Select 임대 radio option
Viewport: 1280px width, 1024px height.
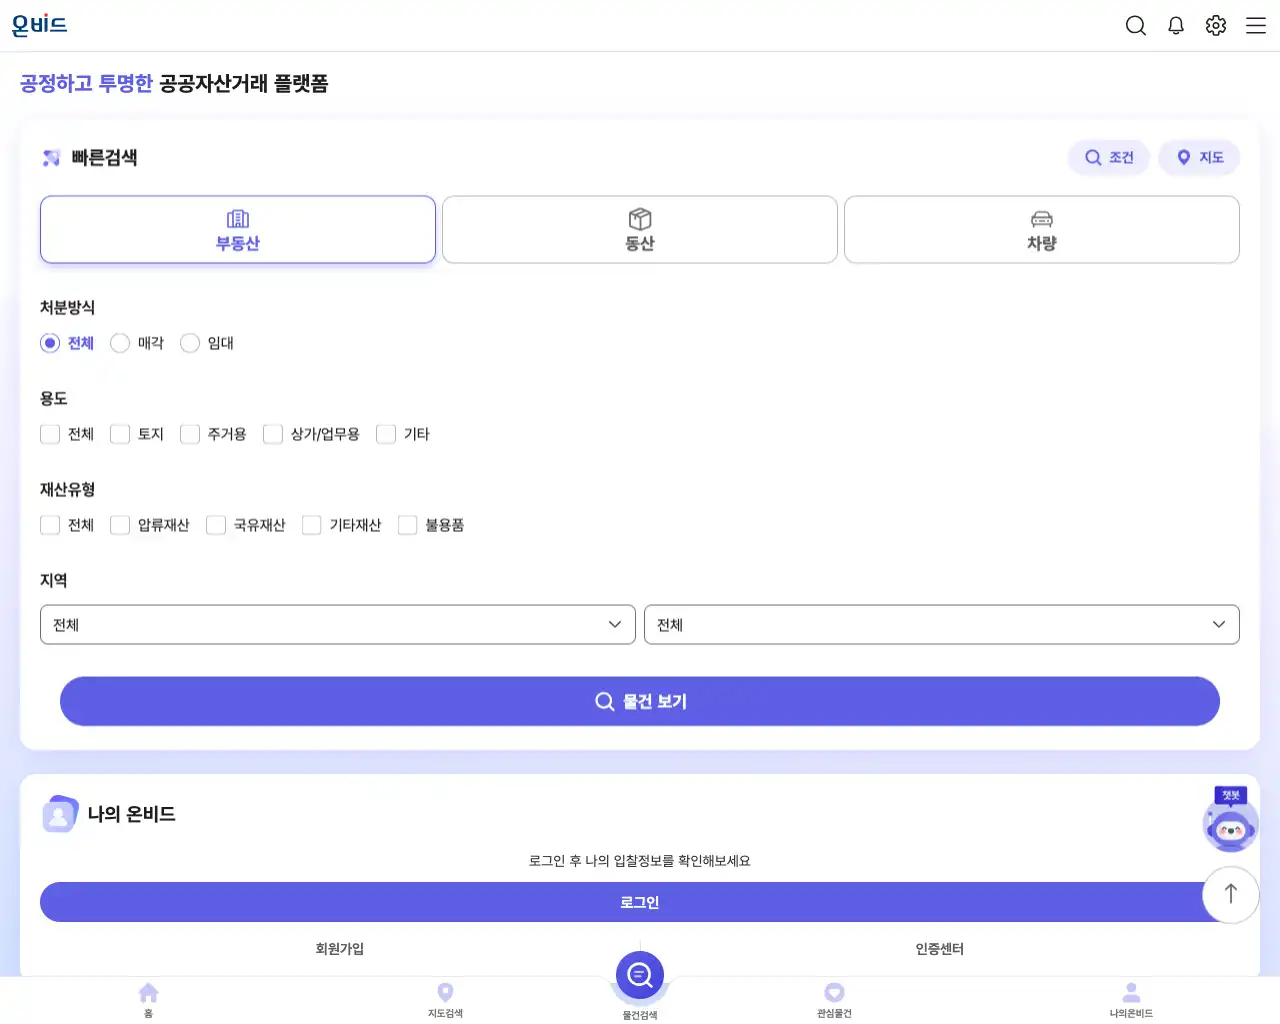[190, 343]
